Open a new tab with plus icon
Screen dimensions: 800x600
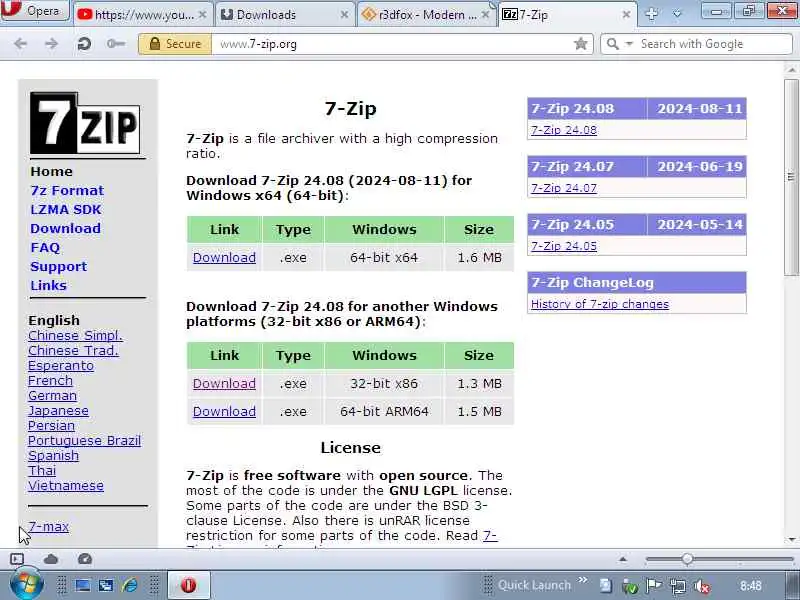tap(652, 14)
